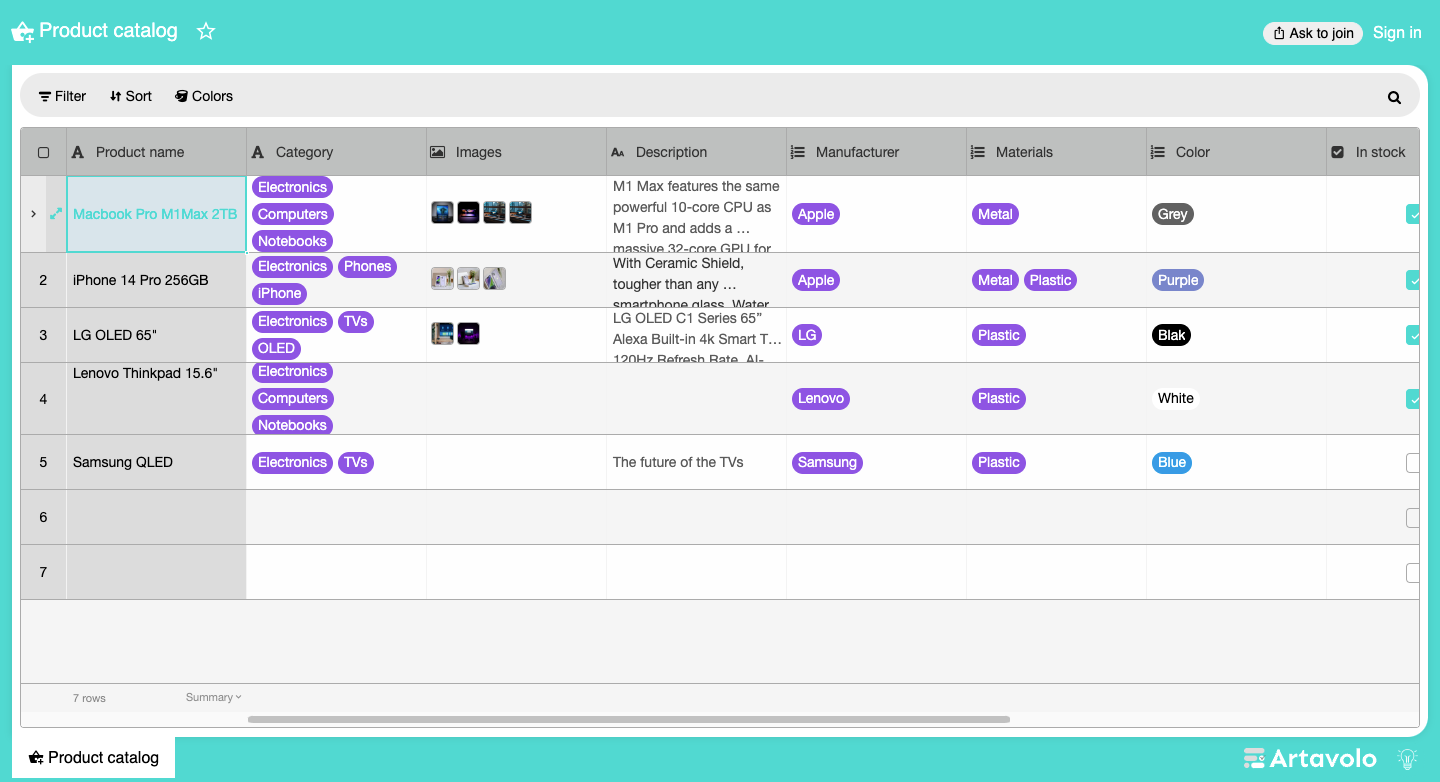Open second image thumbnail of Macbook Pro
Viewport: 1440px width, 782px height.
[468, 212]
